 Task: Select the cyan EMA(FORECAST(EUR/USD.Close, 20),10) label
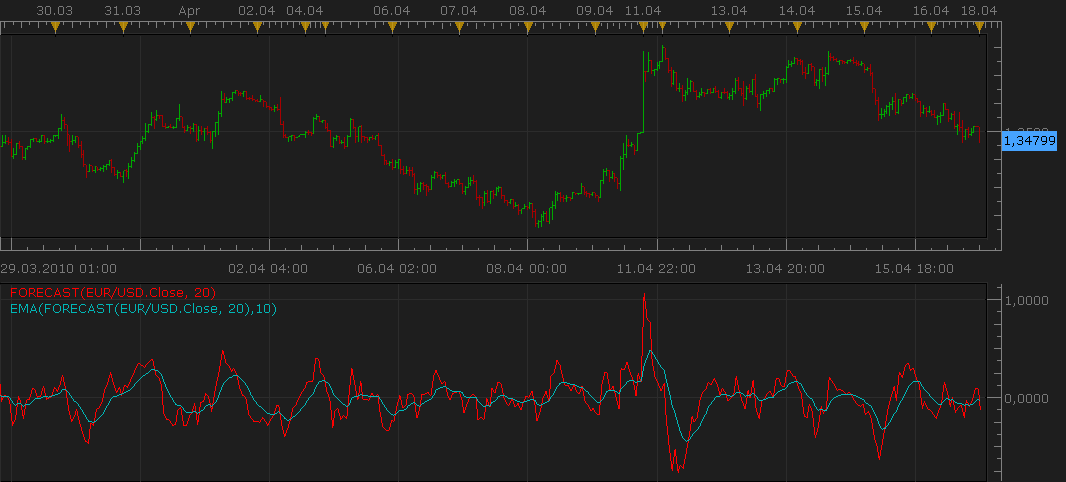[144, 309]
